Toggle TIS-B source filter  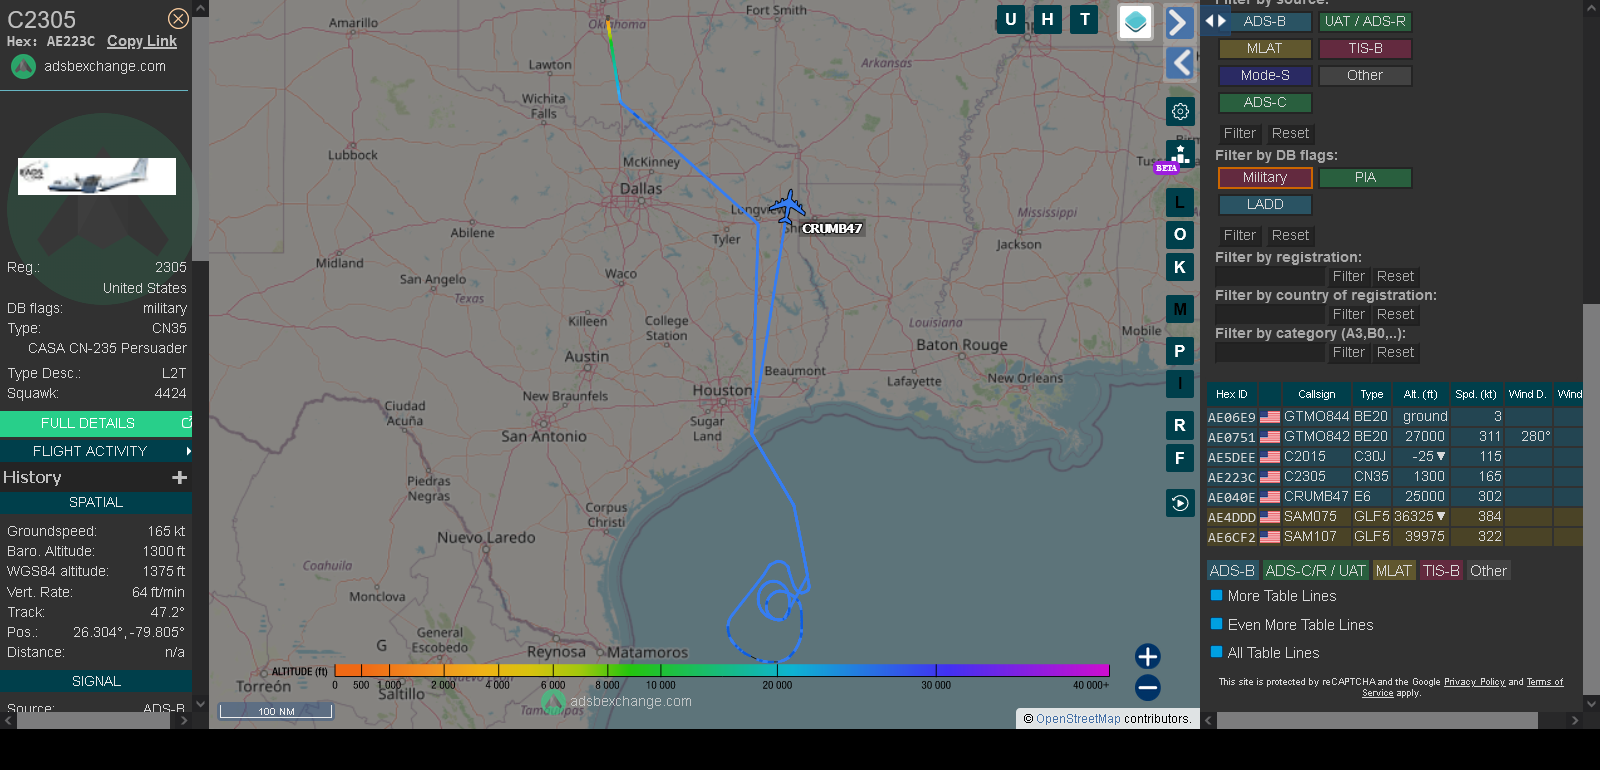[x=1365, y=48]
